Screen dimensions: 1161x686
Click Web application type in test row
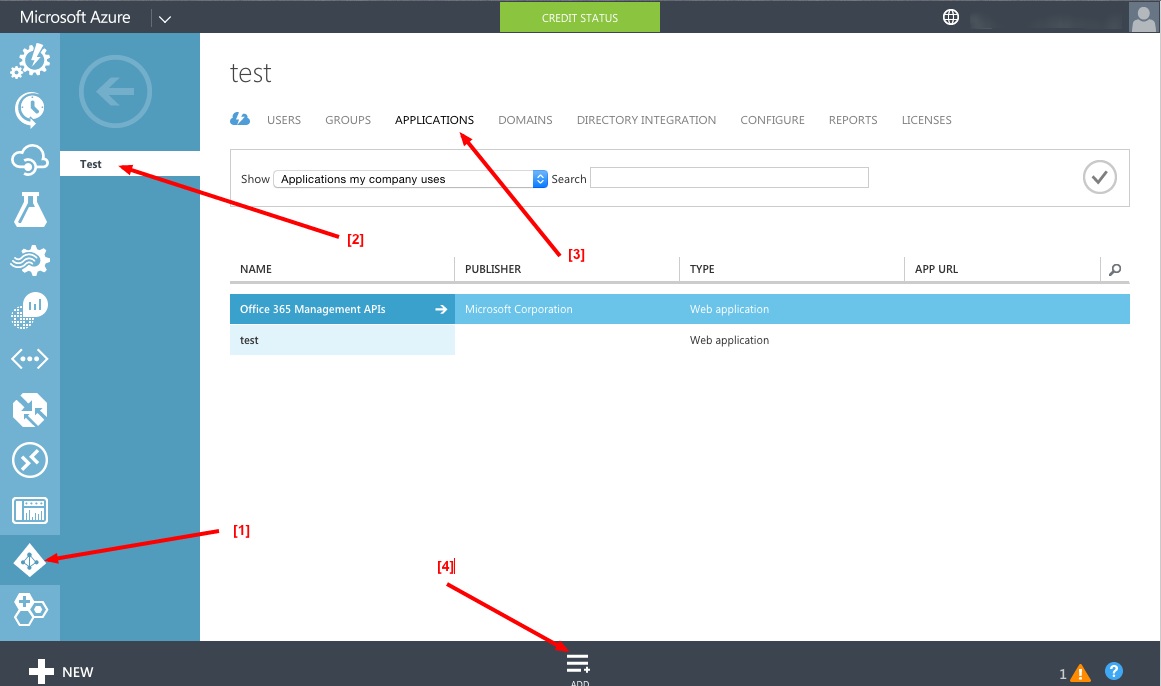coord(729,341)
